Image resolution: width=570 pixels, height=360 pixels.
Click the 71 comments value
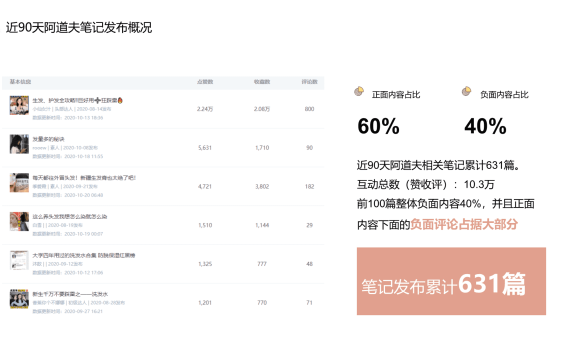tap(309, 303)
